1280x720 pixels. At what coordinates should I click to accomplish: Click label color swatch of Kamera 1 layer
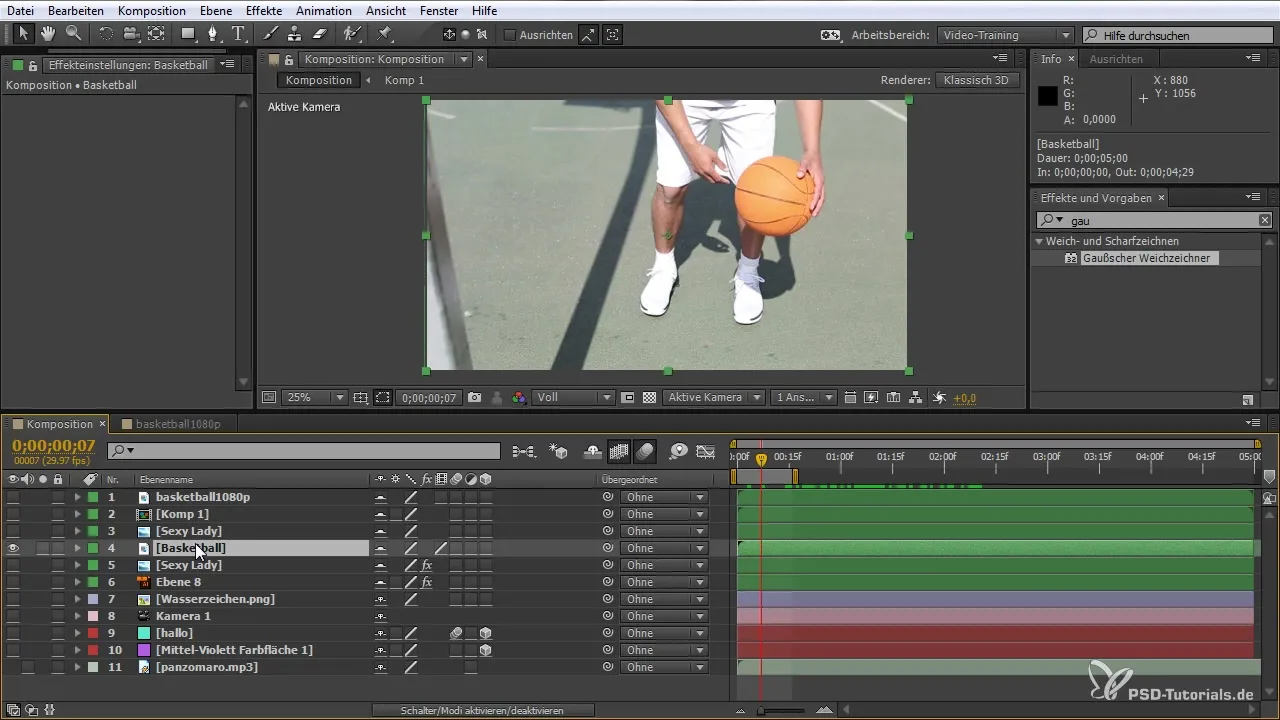pyautogui.click(x=93, y=616)
